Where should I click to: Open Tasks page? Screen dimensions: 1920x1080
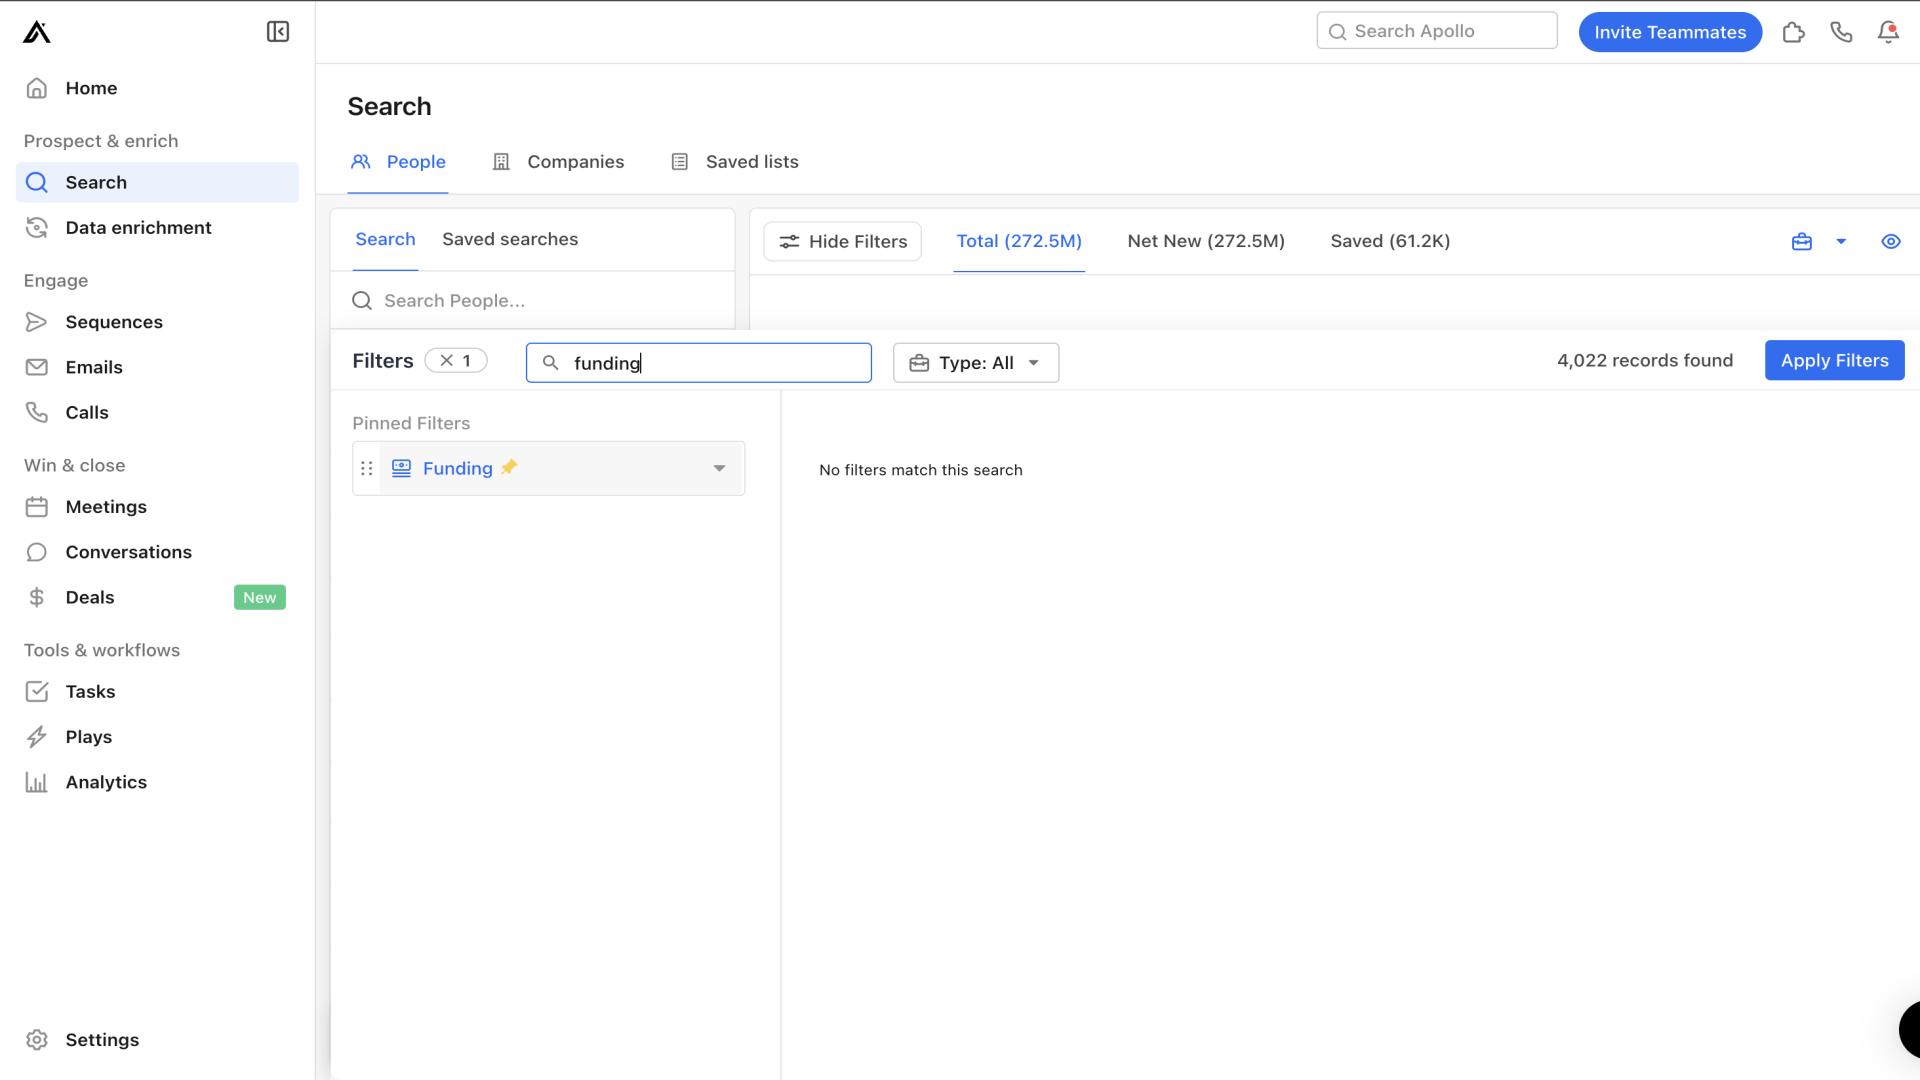click(157, 692)
